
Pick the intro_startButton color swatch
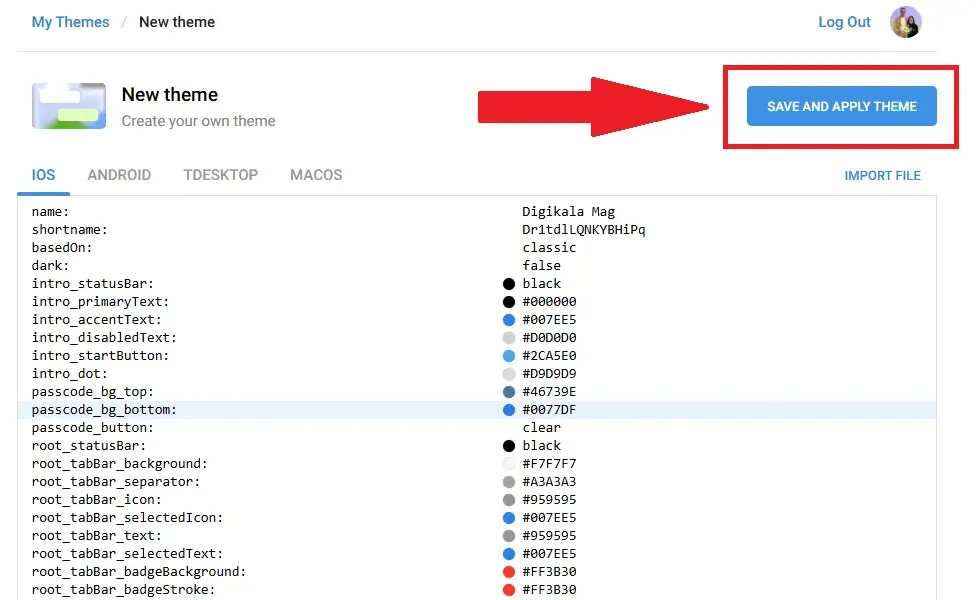509,356
